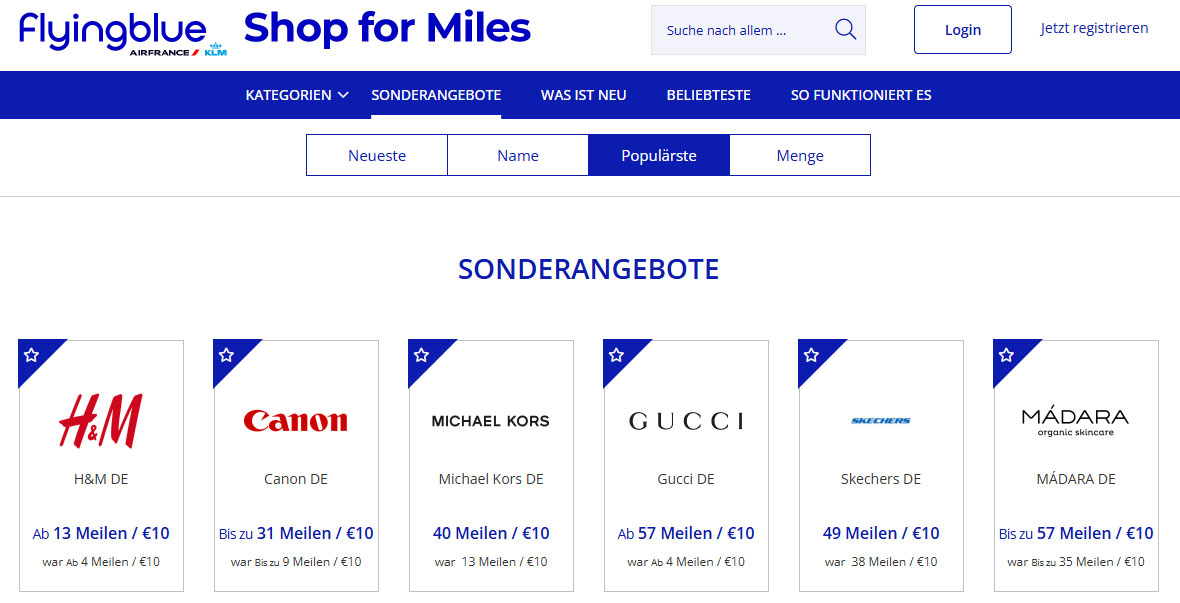Open Beliebteste menu item

click(x=708, y=95)
